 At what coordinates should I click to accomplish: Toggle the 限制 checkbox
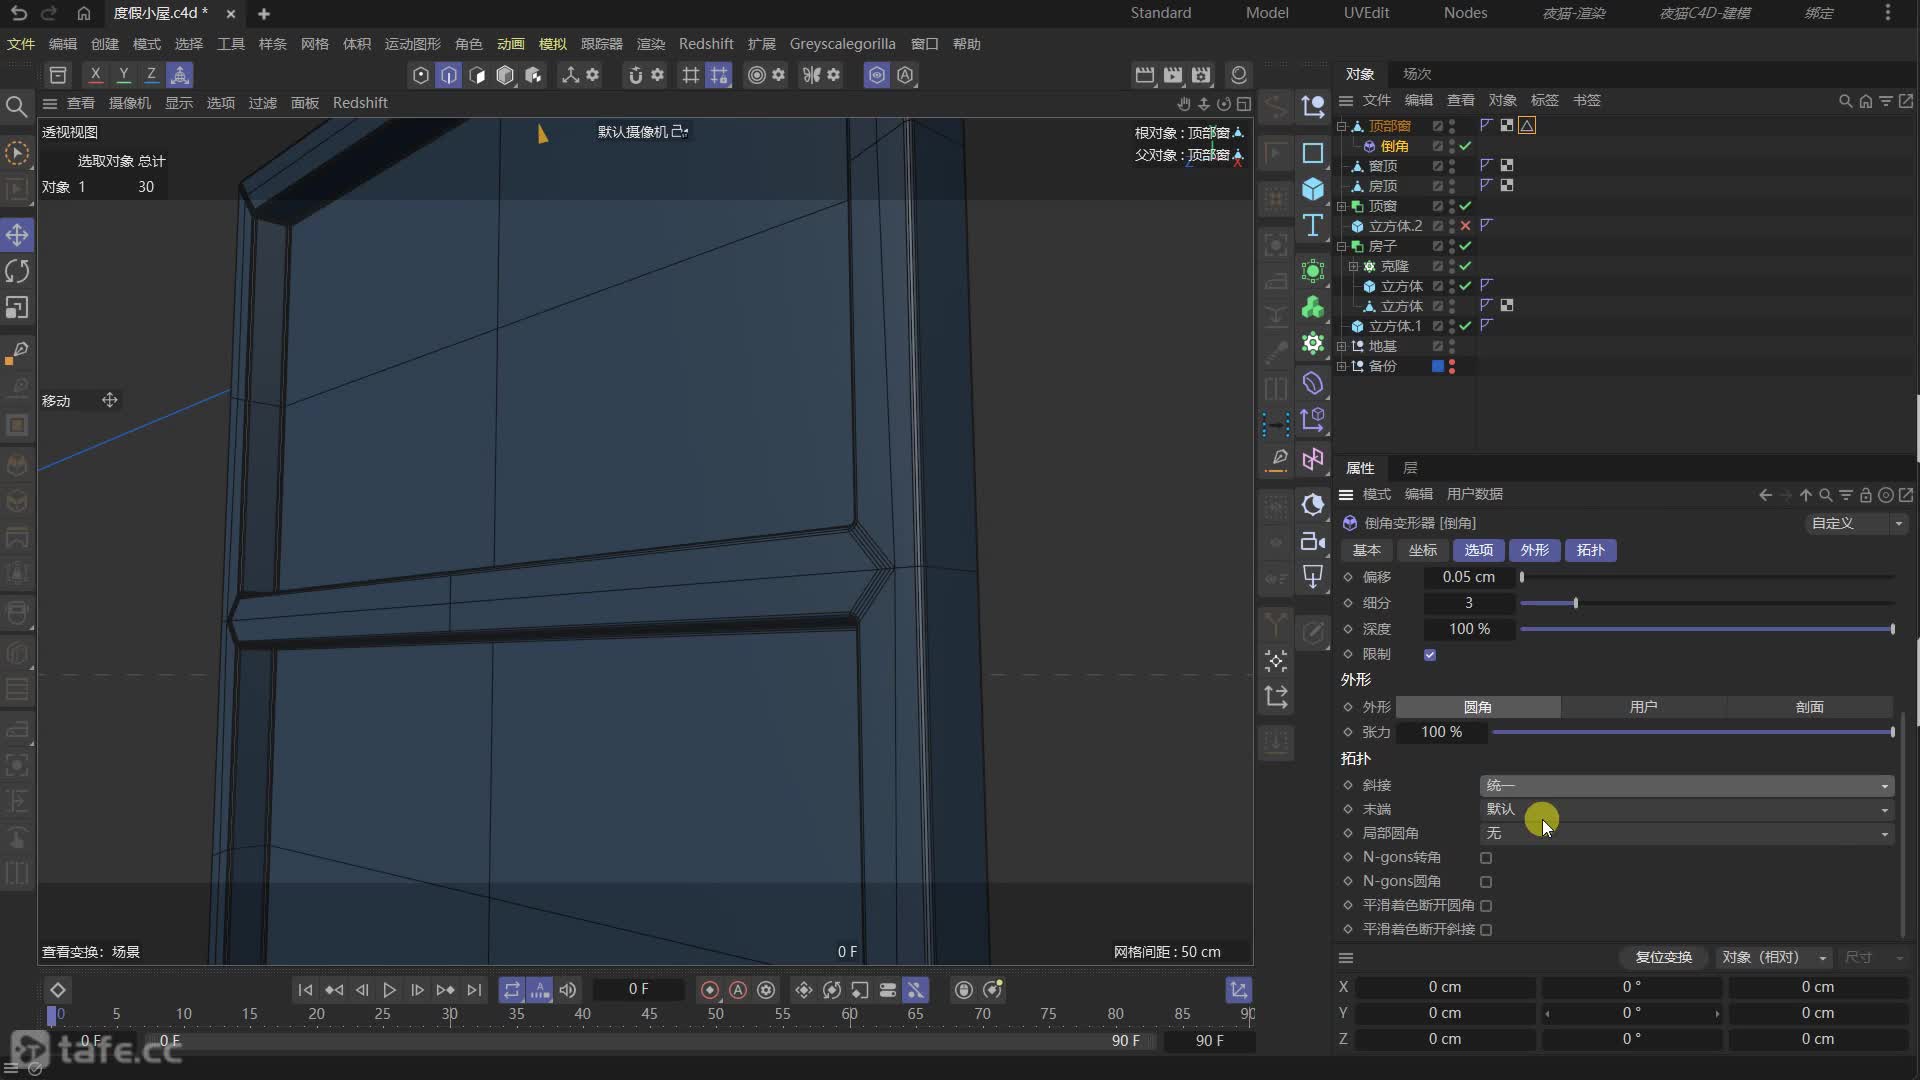click(x=1430, y=655)
